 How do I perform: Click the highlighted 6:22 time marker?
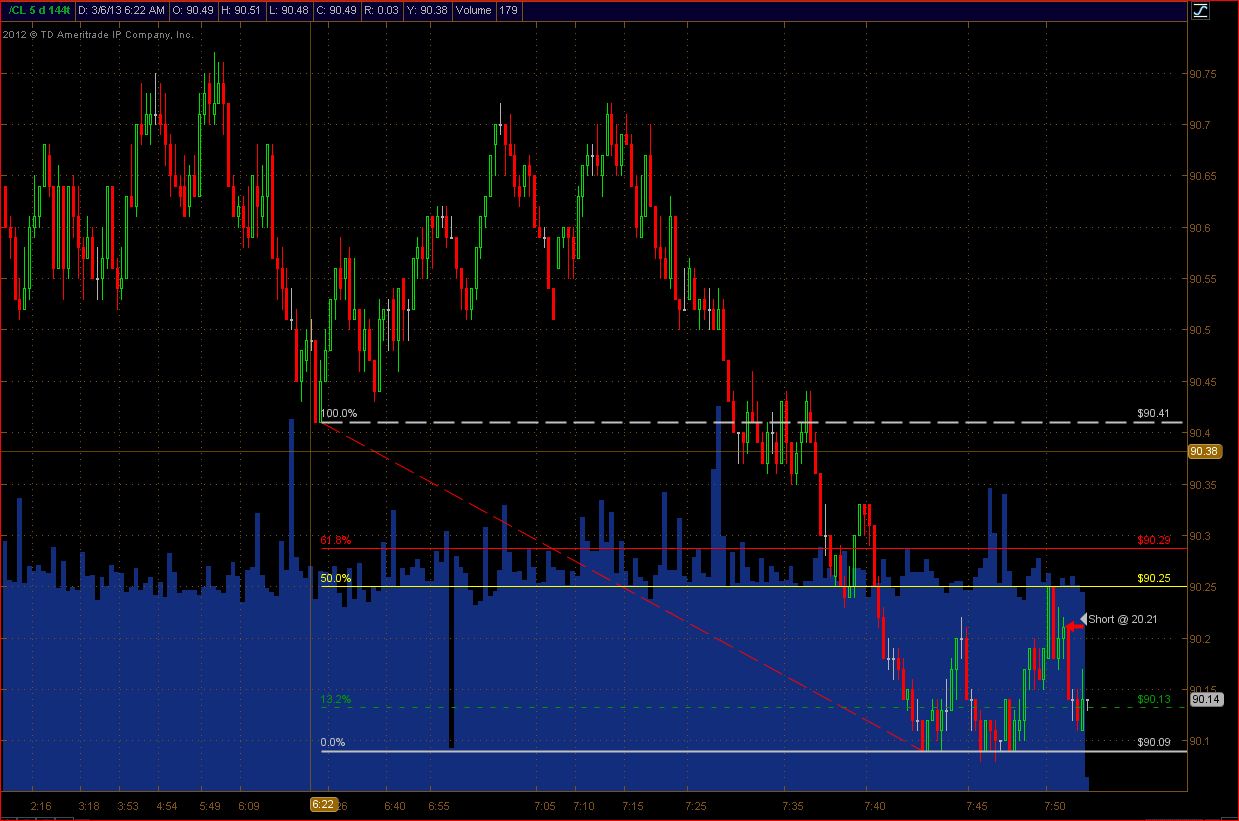point(323,805)
